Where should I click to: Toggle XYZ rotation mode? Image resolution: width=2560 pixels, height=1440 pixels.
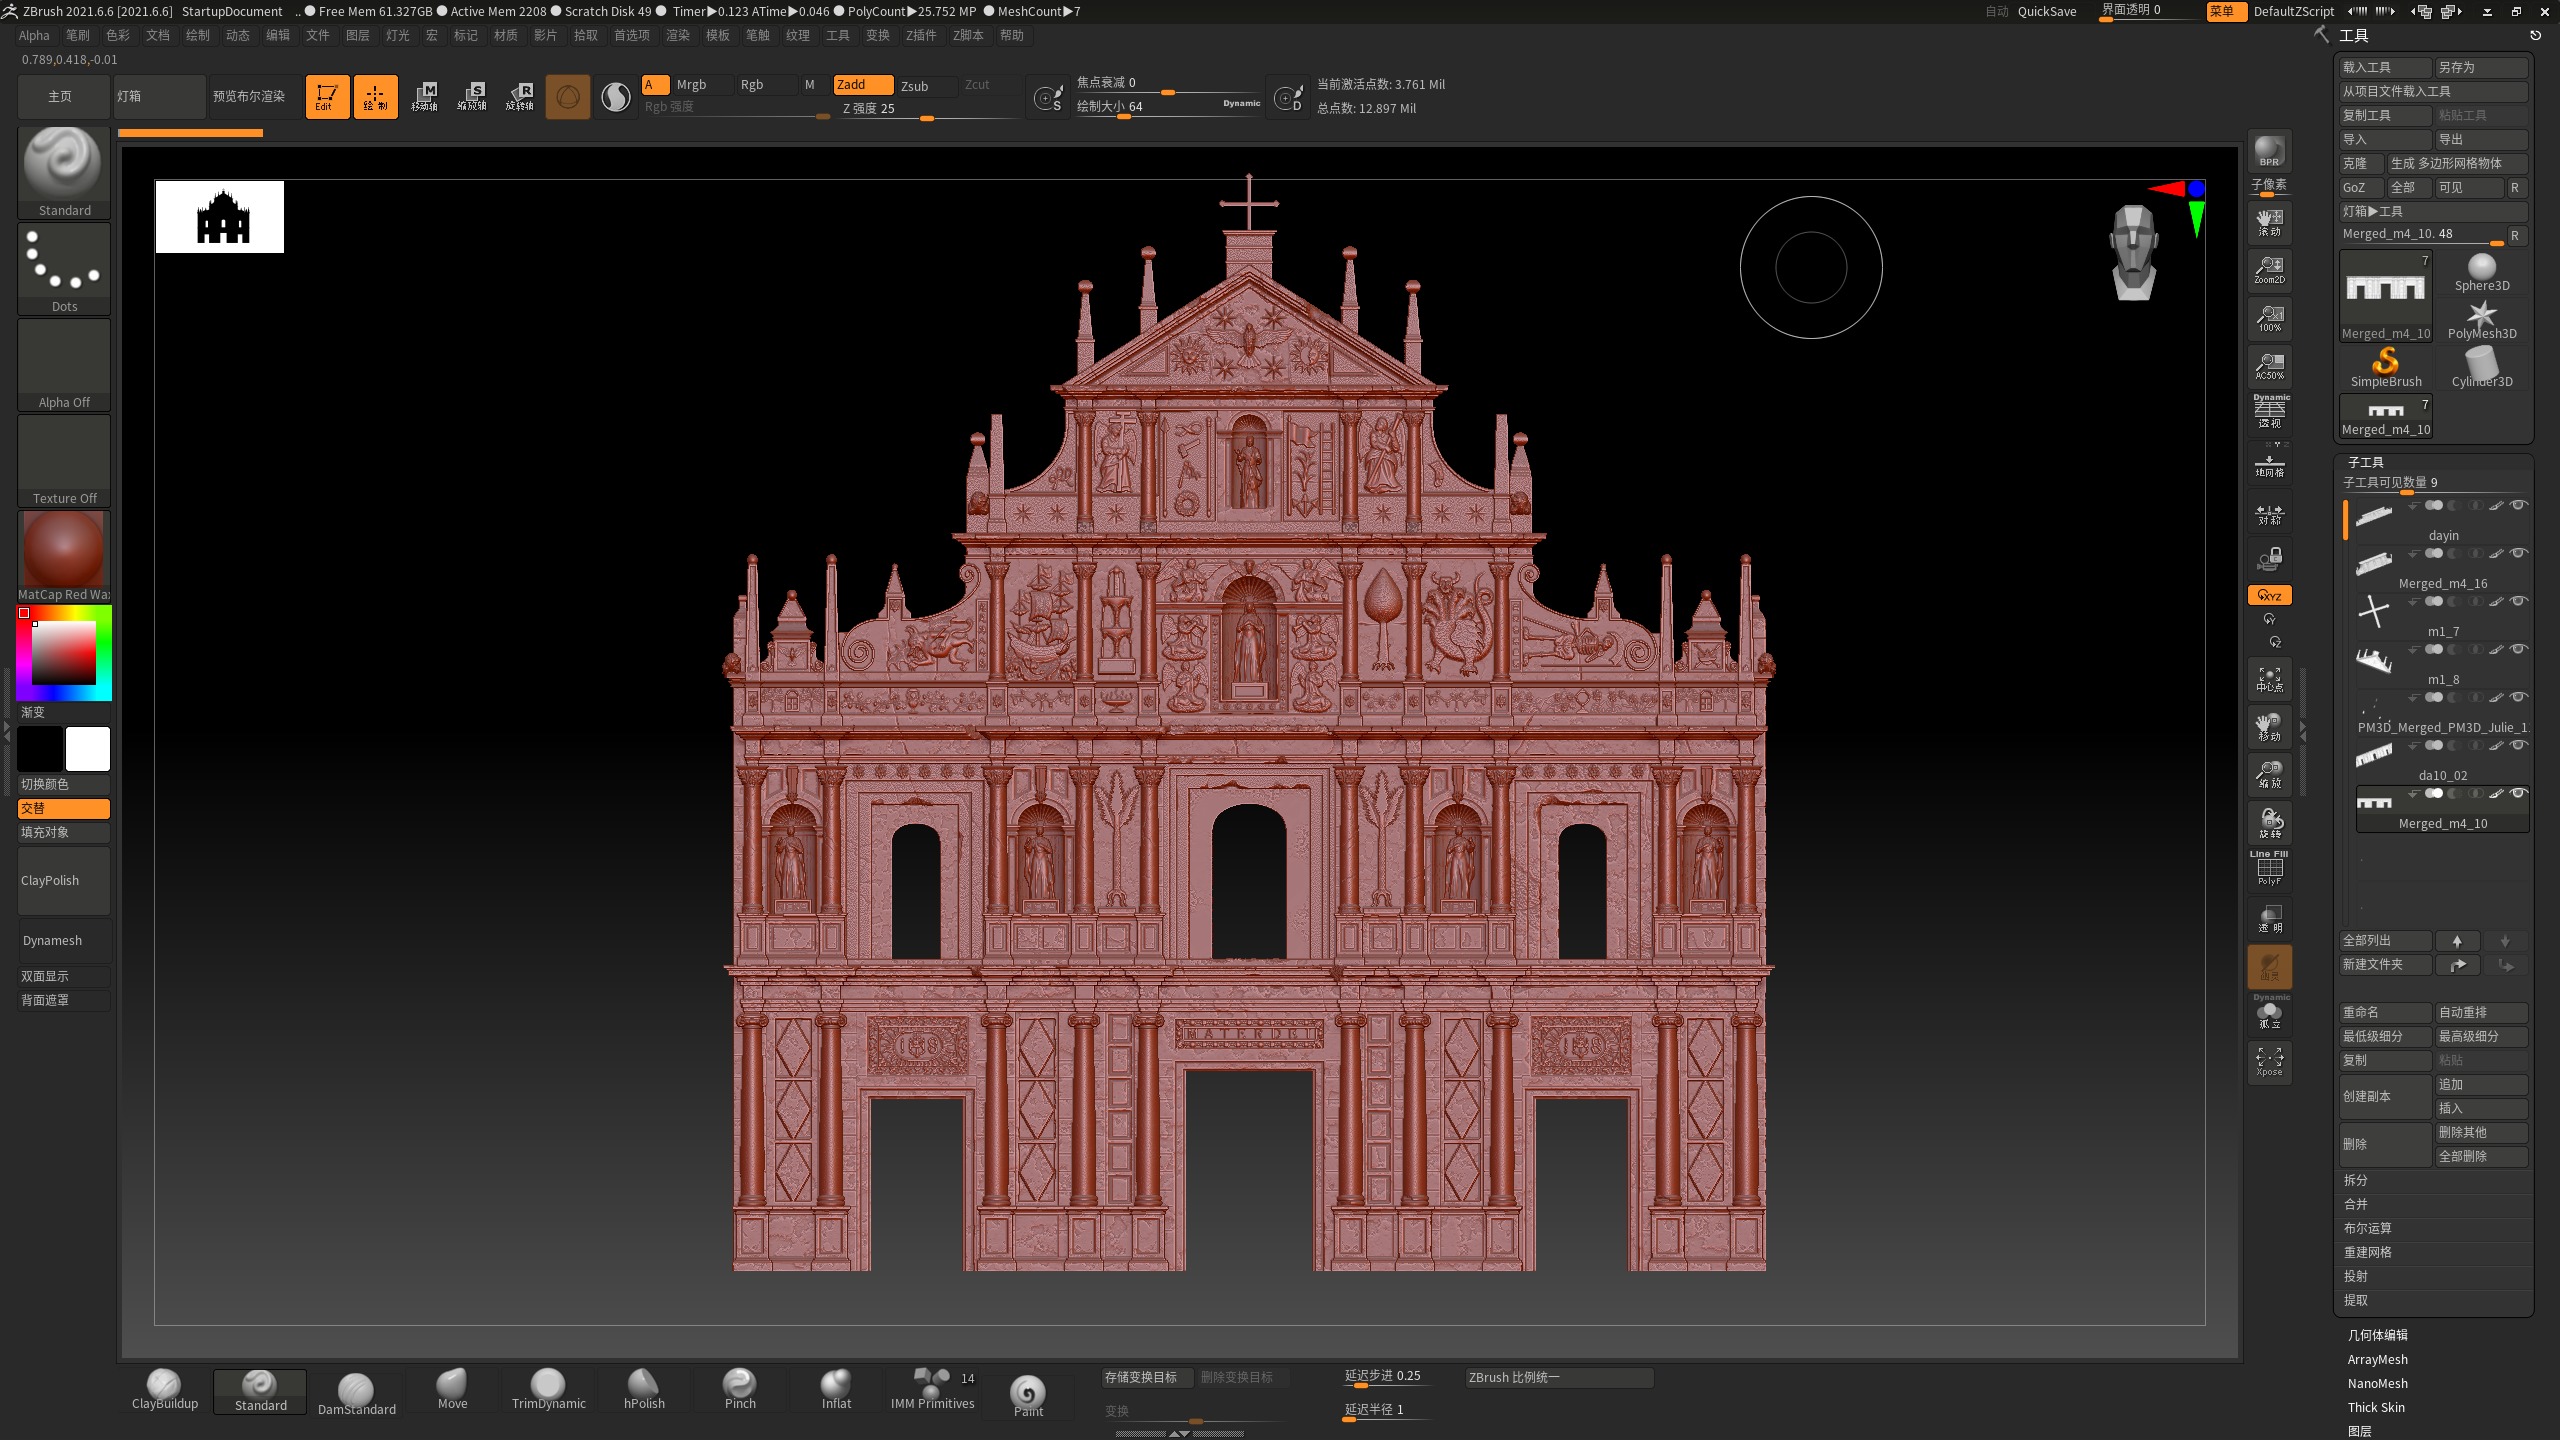[2269, 595]
